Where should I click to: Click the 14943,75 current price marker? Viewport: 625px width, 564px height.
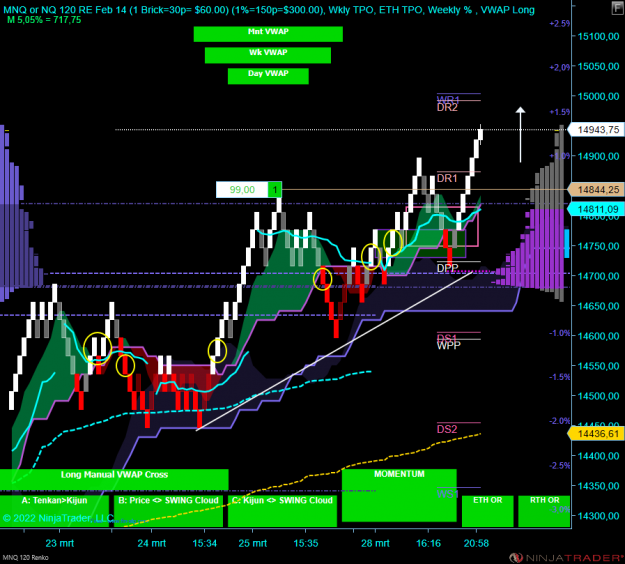click(596, 130)
